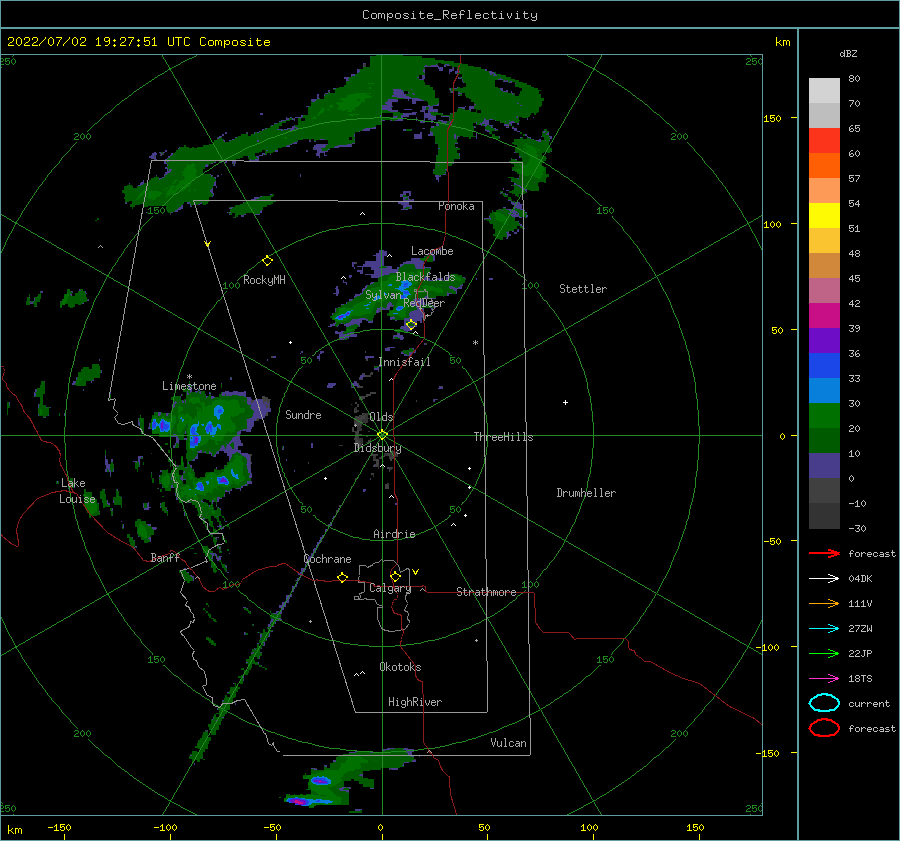
Task: Click the Composite_Reflectivity title
Action: point(449,15)
